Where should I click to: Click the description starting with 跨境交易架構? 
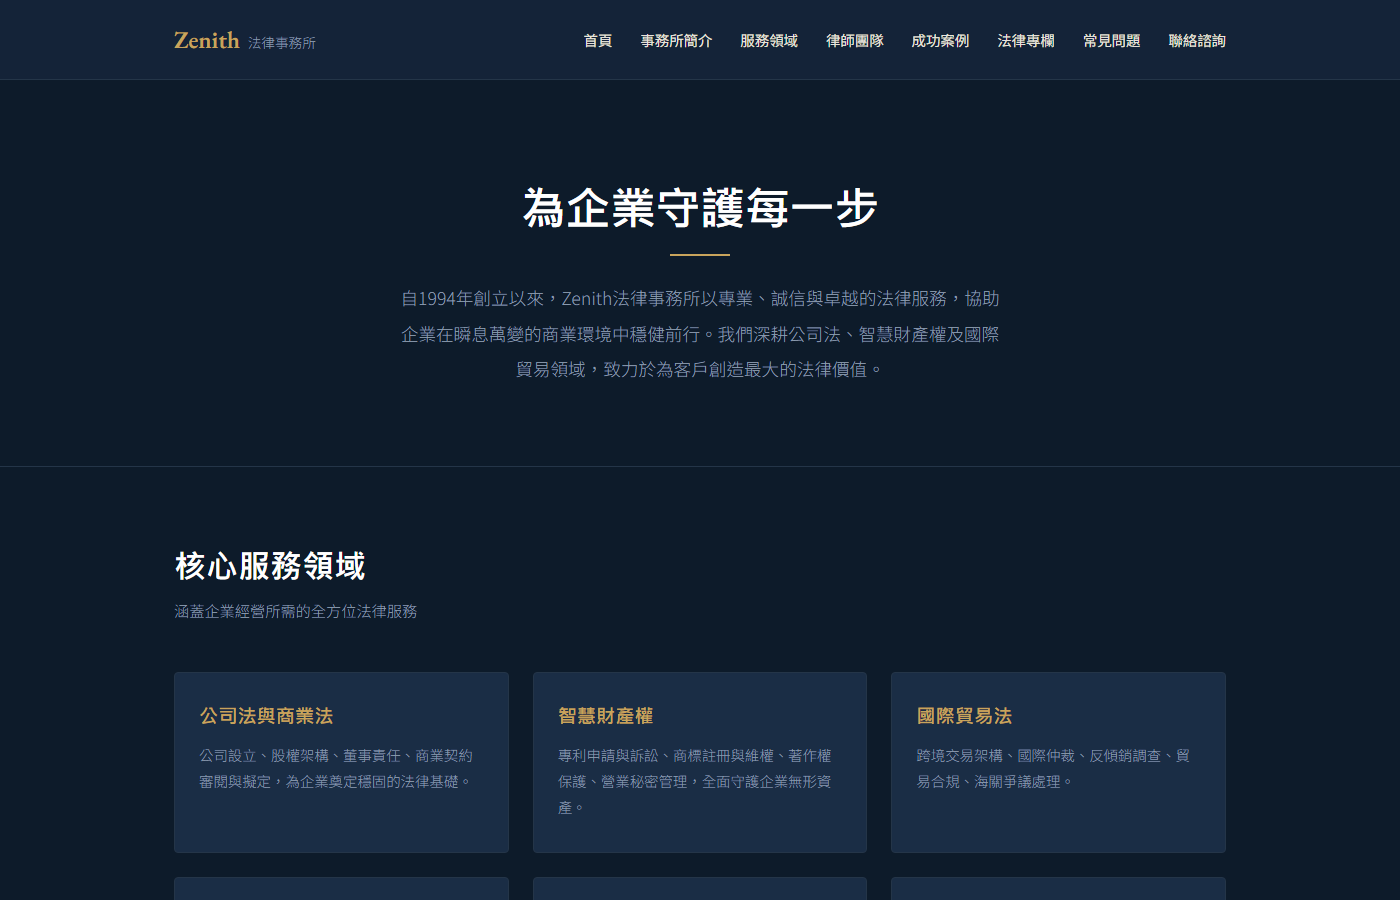[1054, 769]
